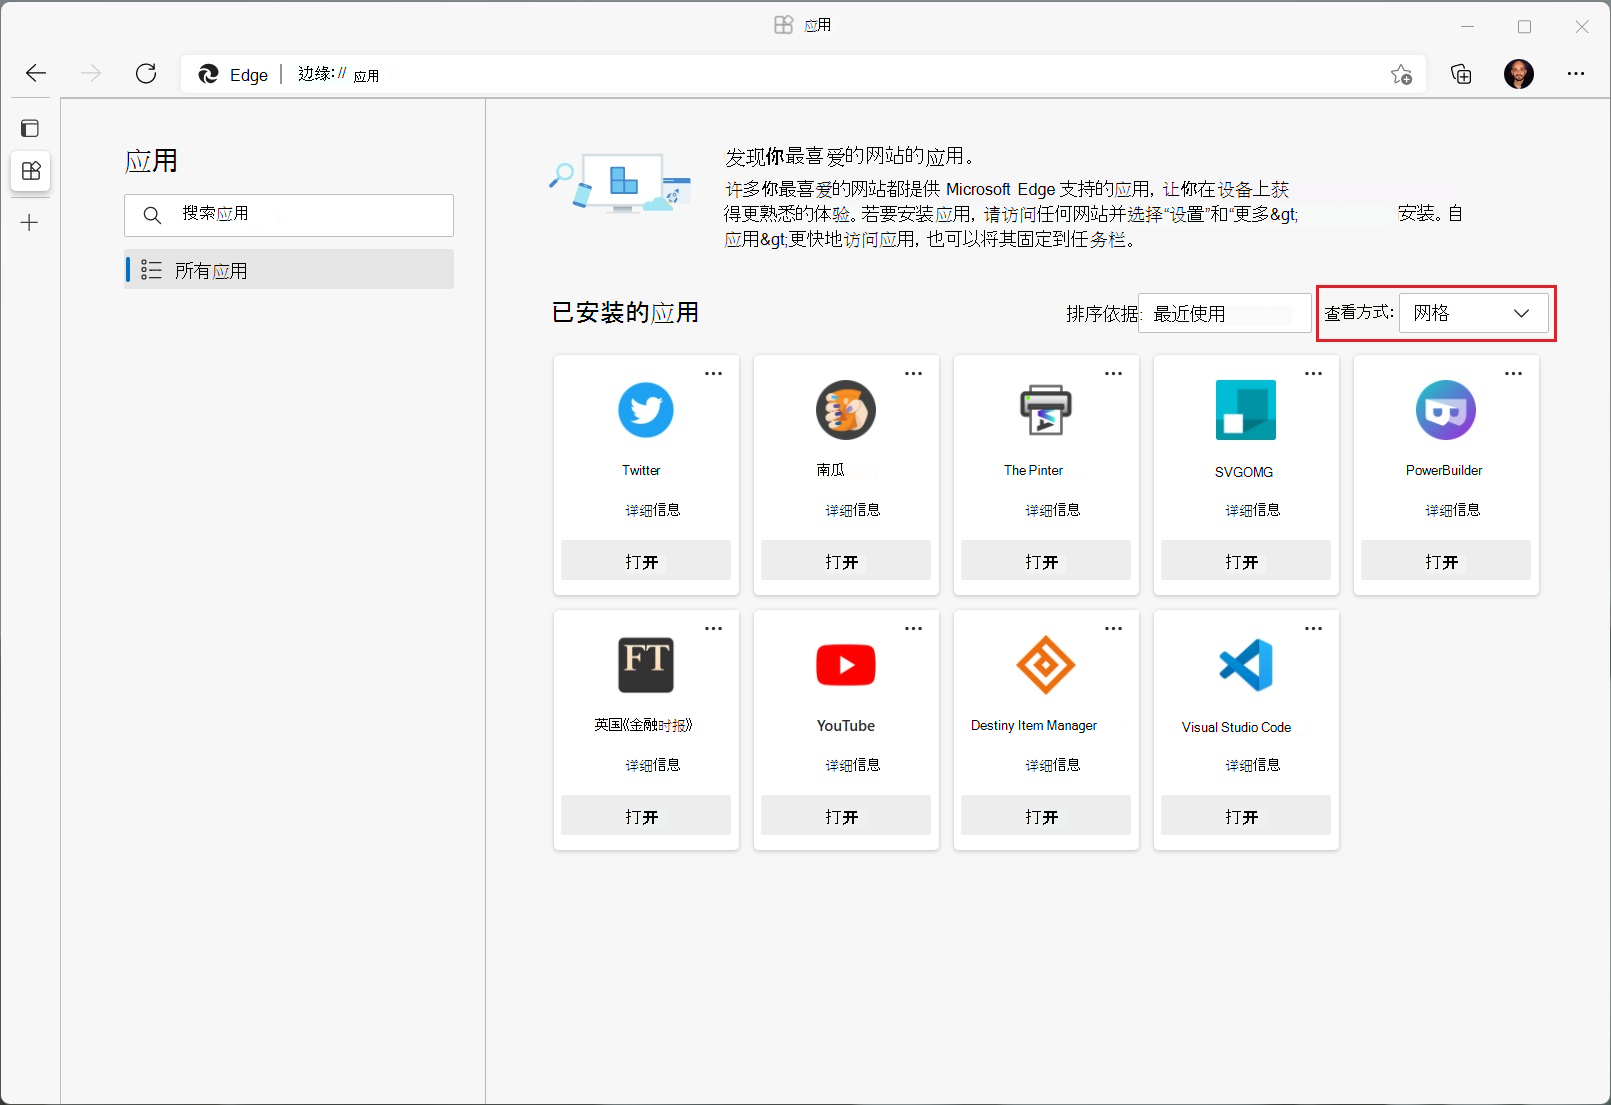1611x1105 pixels.
Task: View 详细信息 for SVGOMG
Action: point(1253,510)
